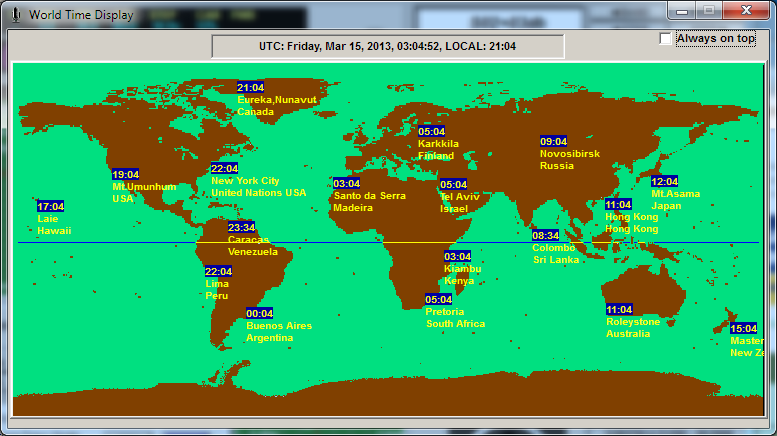Select the Pretoria South Africa label
The height and width of the screenshot is (436, 777).
(x=455, y=318)
